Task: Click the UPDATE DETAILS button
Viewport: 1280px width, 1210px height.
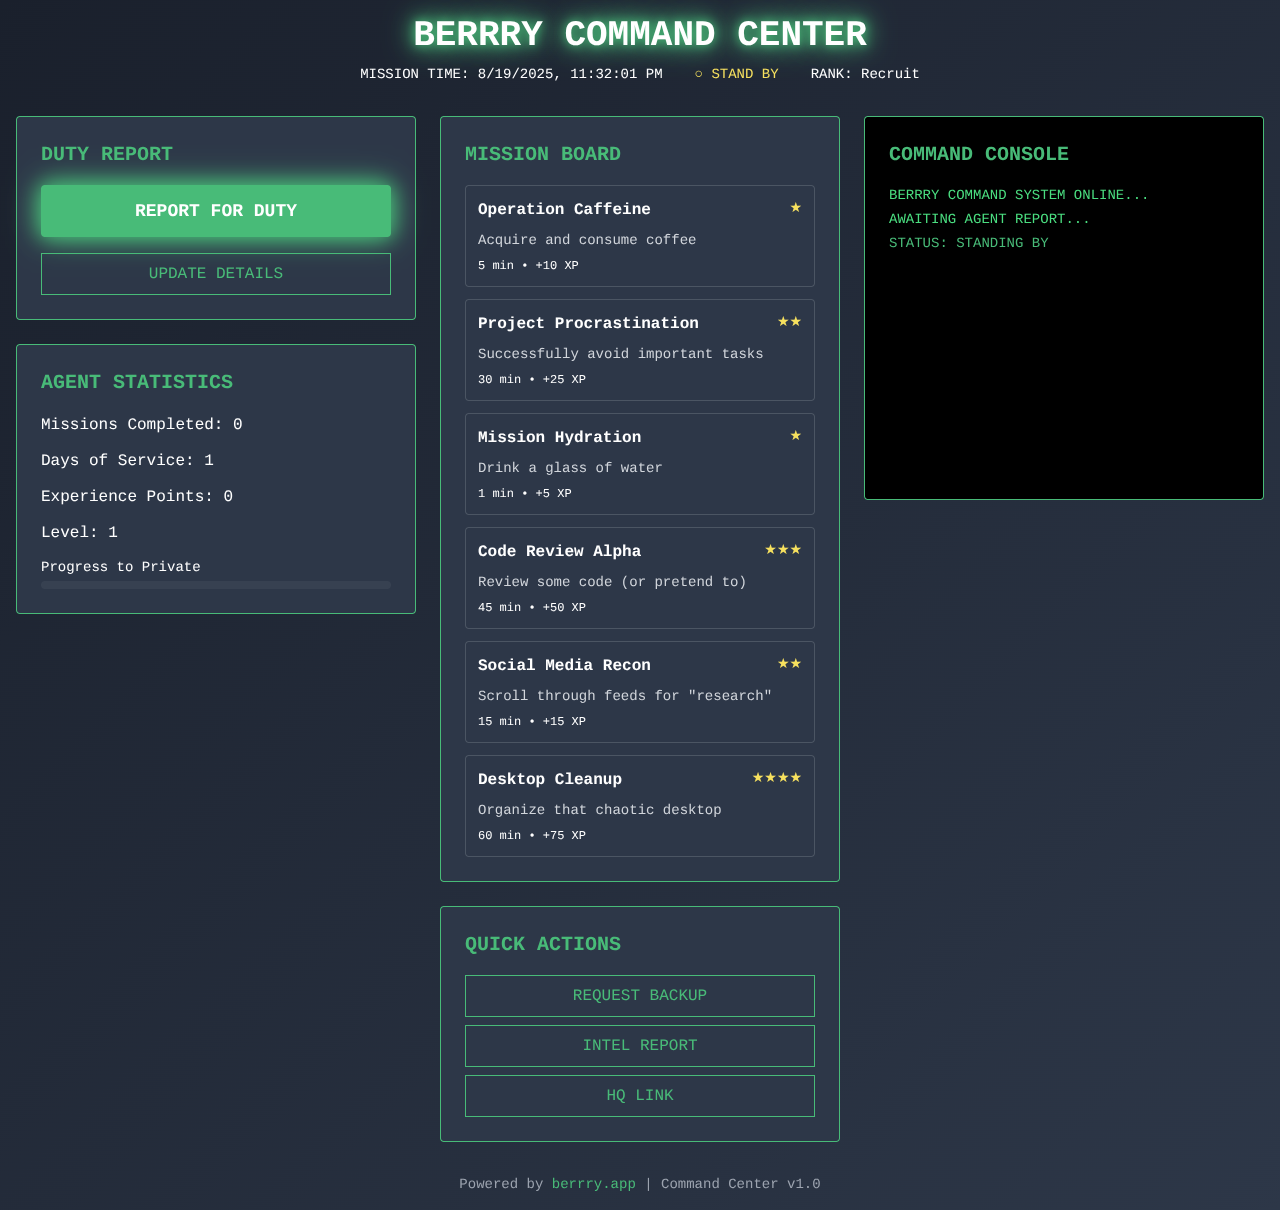Action: [215, 273]
